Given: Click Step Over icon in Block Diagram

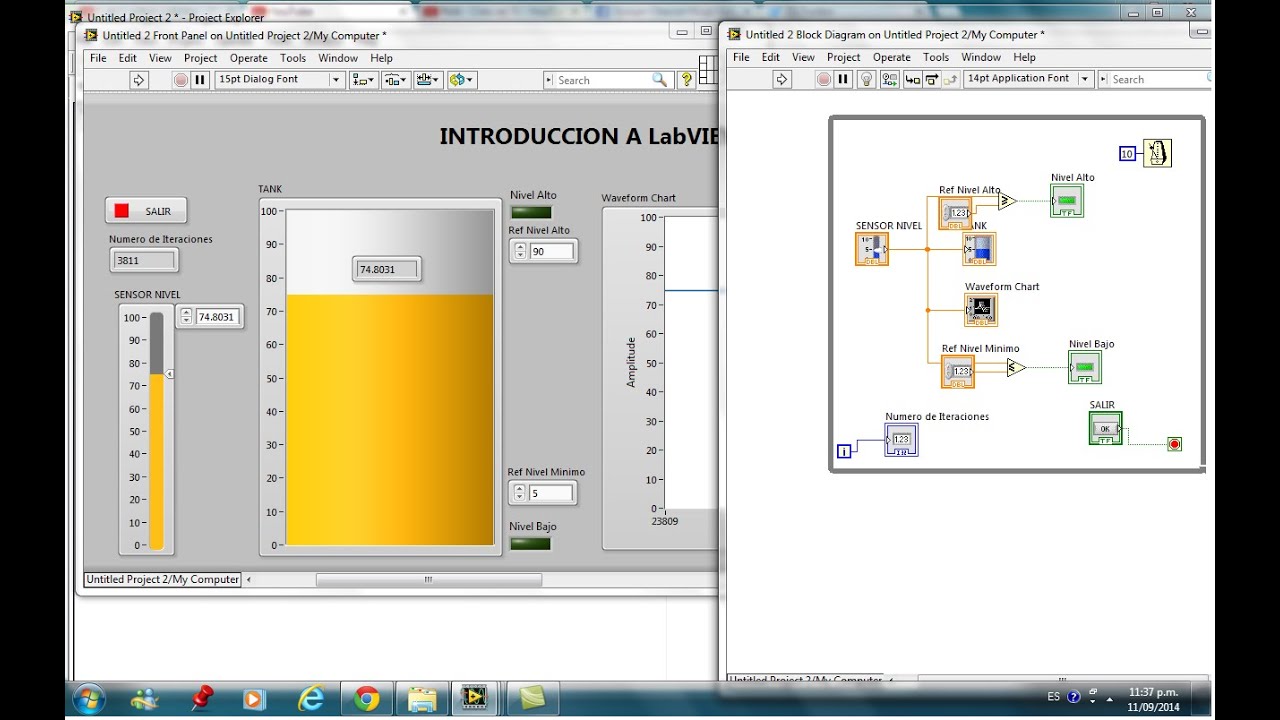Looking at the screenshot, I should point(931,79).
